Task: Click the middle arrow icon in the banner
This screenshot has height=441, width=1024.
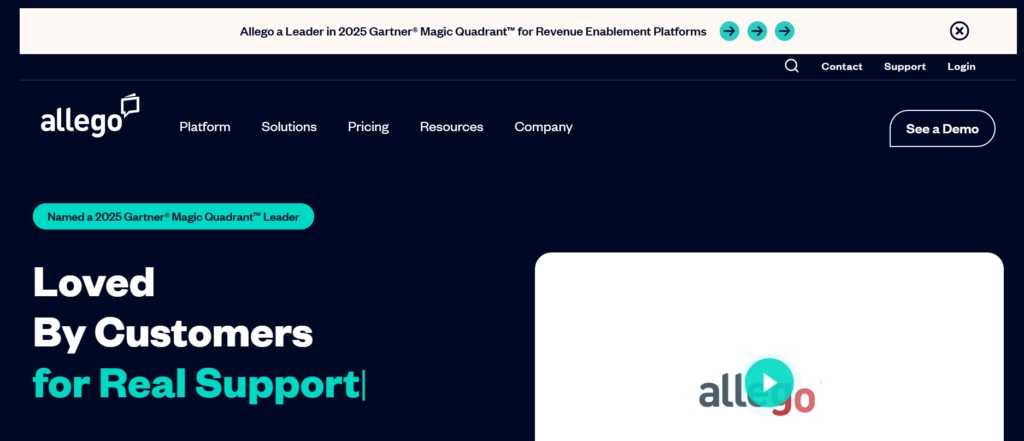Action: point(757,31)
